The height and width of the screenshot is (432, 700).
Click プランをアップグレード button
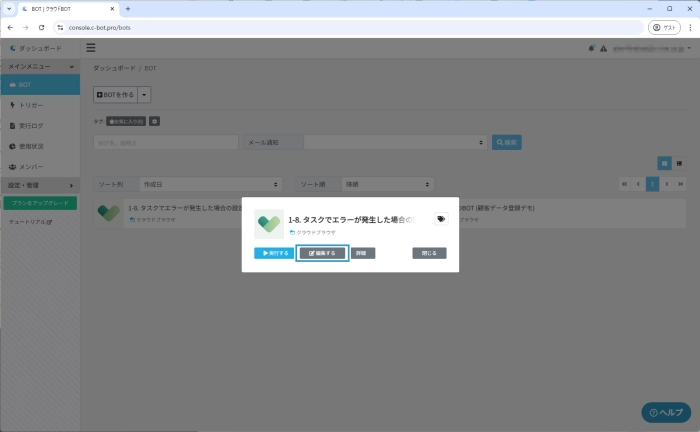(39, 203)
